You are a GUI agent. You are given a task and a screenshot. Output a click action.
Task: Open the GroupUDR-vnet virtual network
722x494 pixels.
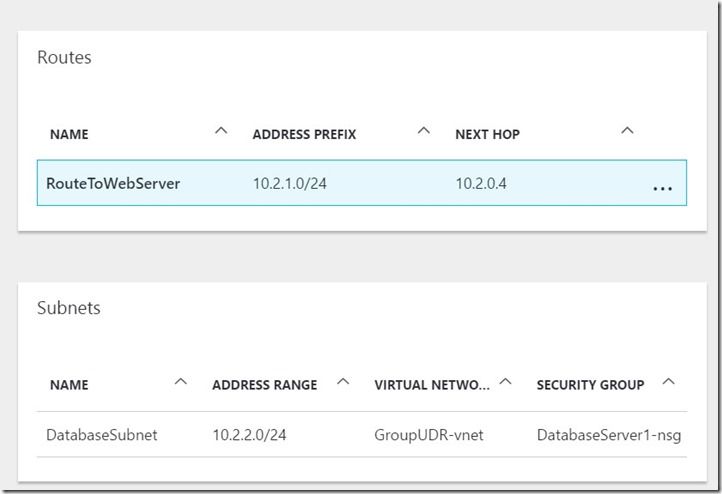[x=429, y=435]
